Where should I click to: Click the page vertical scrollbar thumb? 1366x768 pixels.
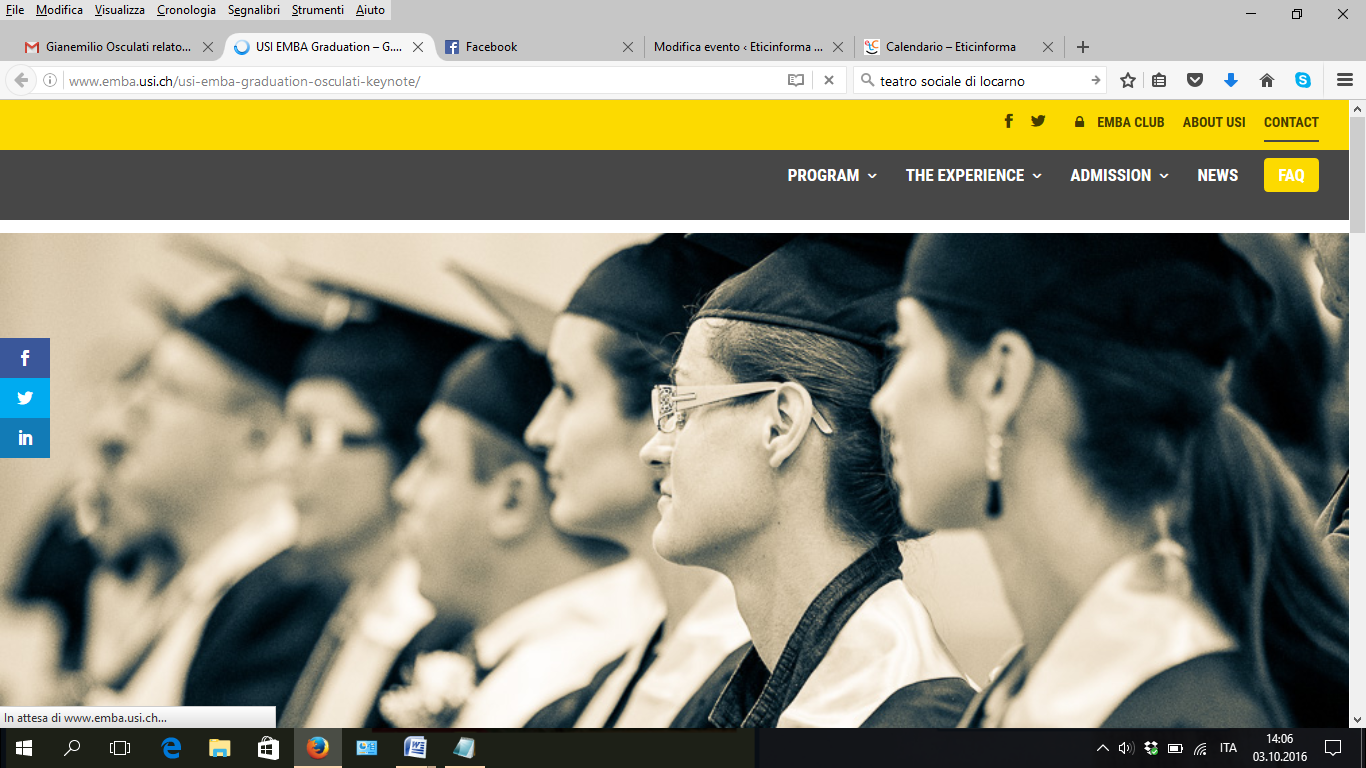[x=1357, y=175]
